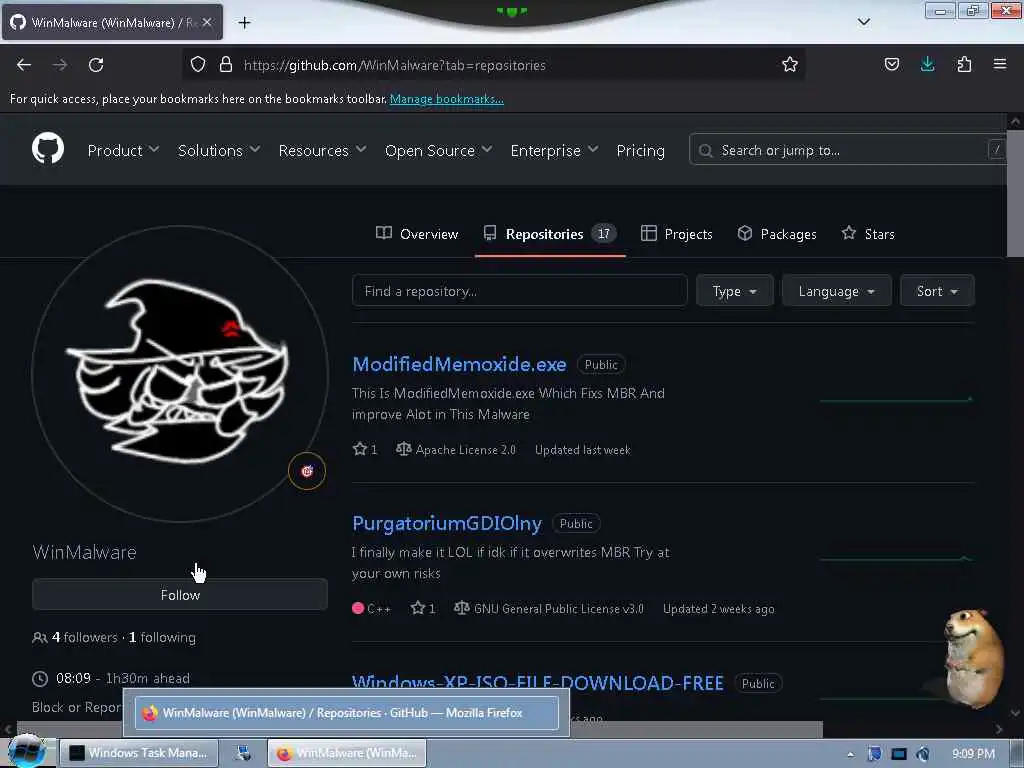Open the extensions puzzle icon
The height and width of the screenshot is (768, 1024).
coord(964,65)
